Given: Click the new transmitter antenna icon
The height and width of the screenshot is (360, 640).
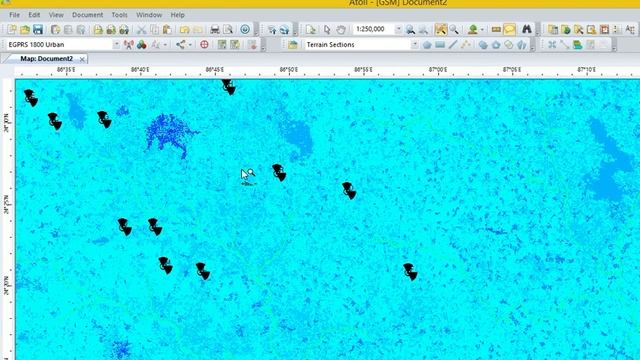Looking at the screenshot, I should [129, 44].
